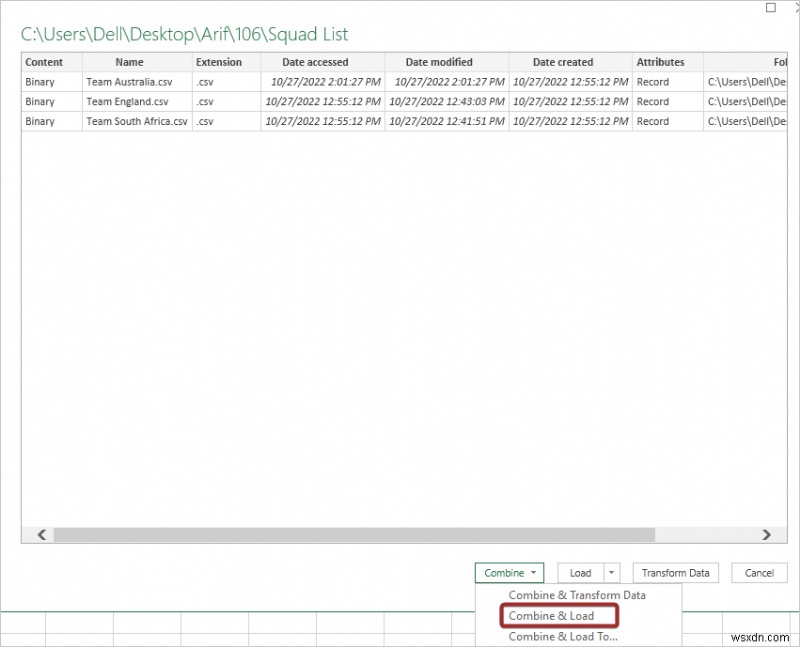Click the Date accessed column header
Image resolution: width=800 pixels, height=647 pixels.
pos(314,62)
